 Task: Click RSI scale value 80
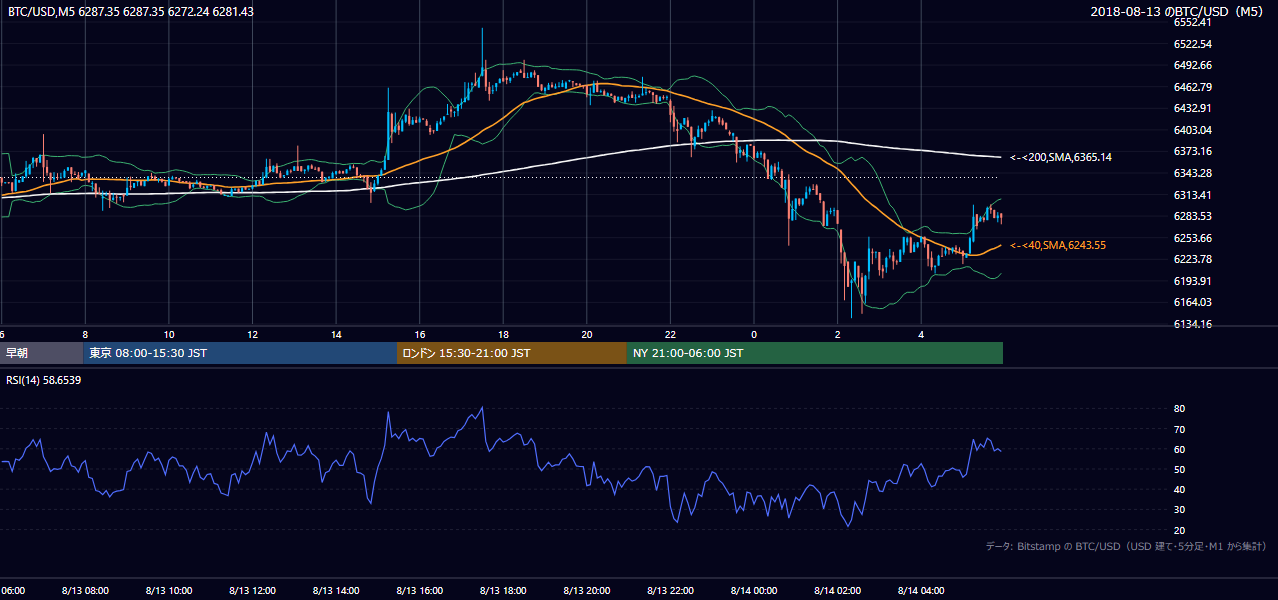point(1179,409)
